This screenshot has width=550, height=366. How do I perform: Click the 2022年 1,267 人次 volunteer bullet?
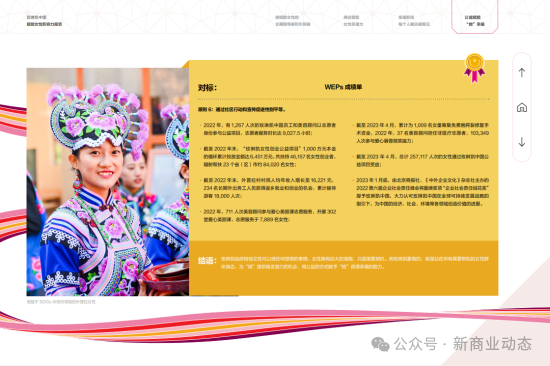(269, 129)
